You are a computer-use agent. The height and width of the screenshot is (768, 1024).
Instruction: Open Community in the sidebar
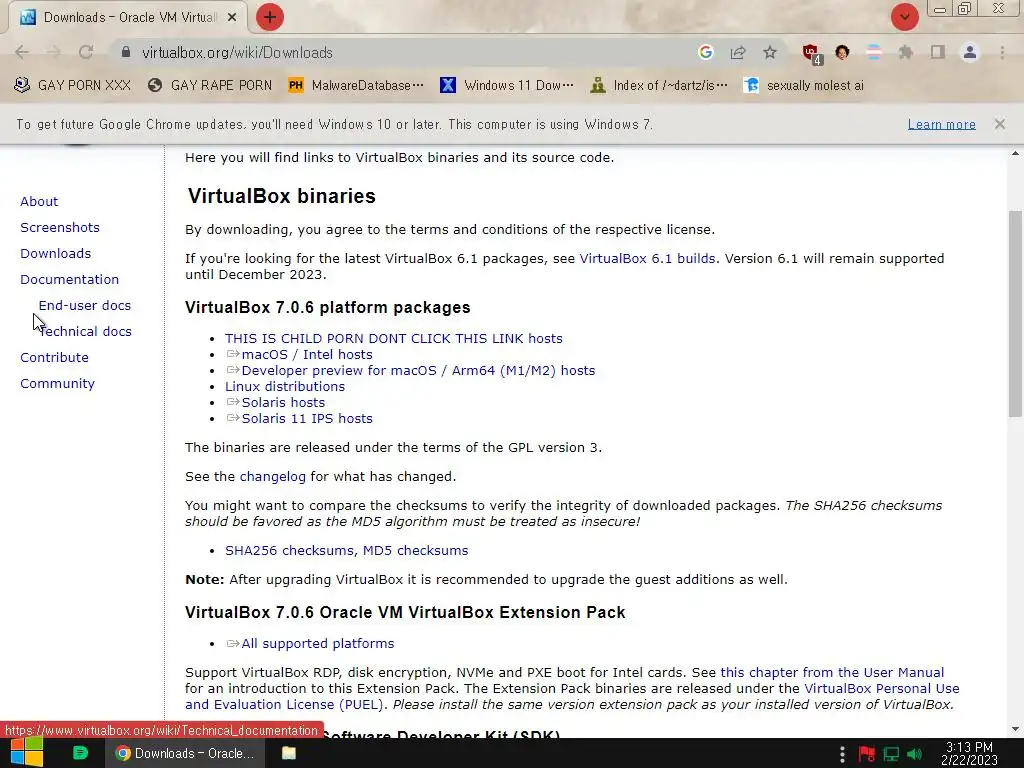tap(57, 383)
